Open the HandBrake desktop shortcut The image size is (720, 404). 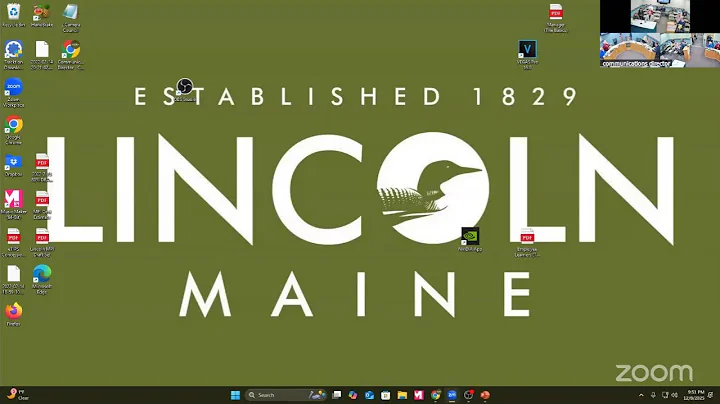coord(42,15)
